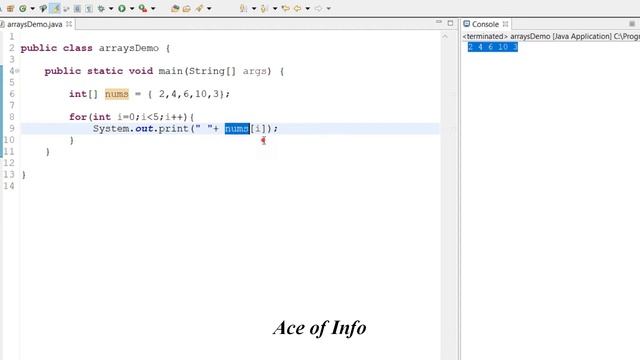The height and width of the screenshot is (360, 640).
Task: Click the print method call on line 9
Action: (174, 129)
